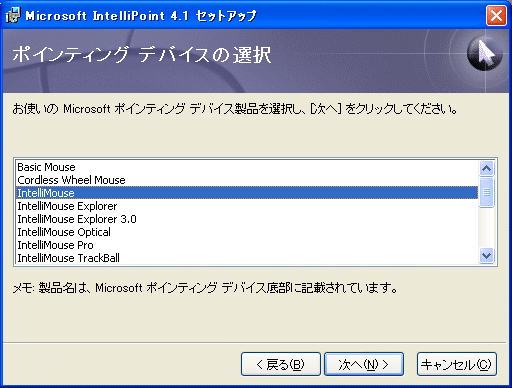512x388 pixels.
Task: Choose IntelliMouse Optical in the list
Action: [x=247, y=232]
